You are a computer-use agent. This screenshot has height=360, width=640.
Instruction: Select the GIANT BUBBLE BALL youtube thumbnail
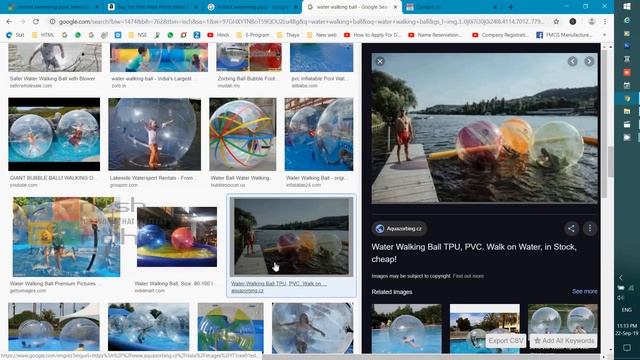[x=54, y=134]
